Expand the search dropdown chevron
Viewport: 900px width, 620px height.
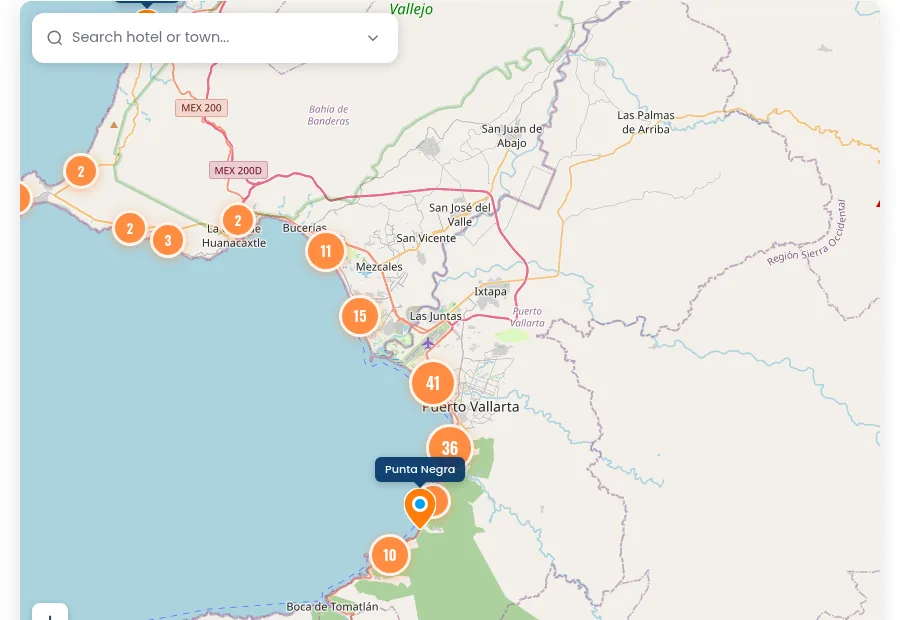373,38
